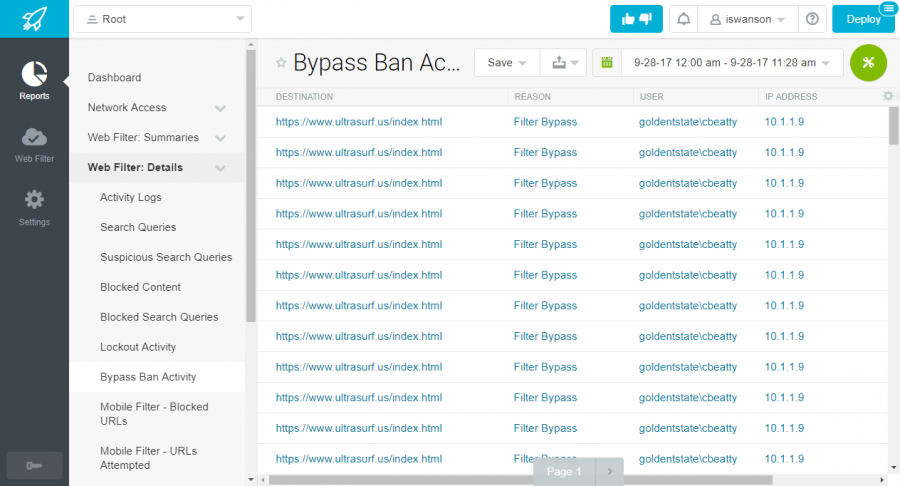Sort by REASON column header
The image size is (900, 486).
[532, 96]
